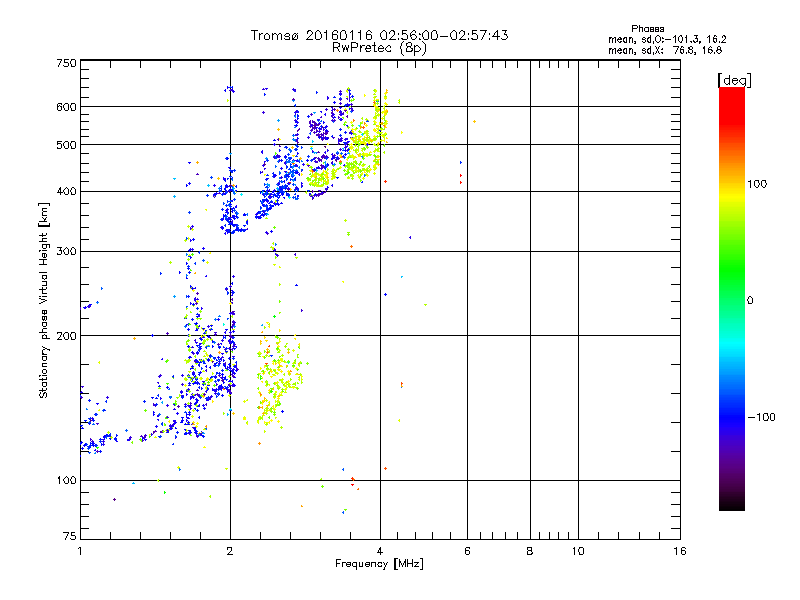The width and height of the screenshot is (800, 600).
Task: Click the purple cluster near 3 MHz, 550 km
Action: [x=319, y=129]
